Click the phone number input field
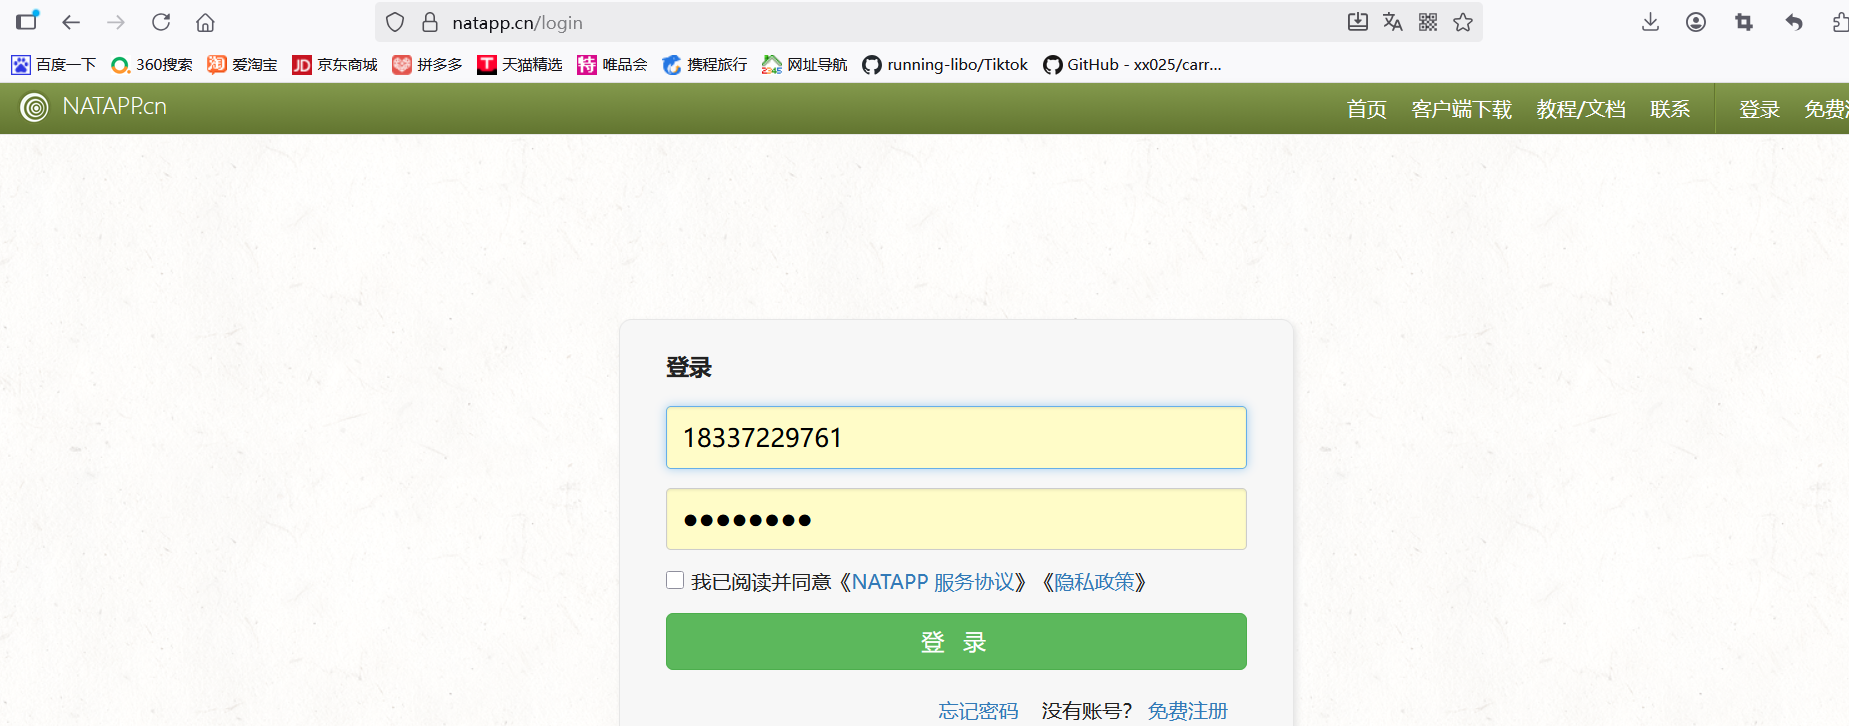Viewport: 1849px width, 726px height. (956, 437)
